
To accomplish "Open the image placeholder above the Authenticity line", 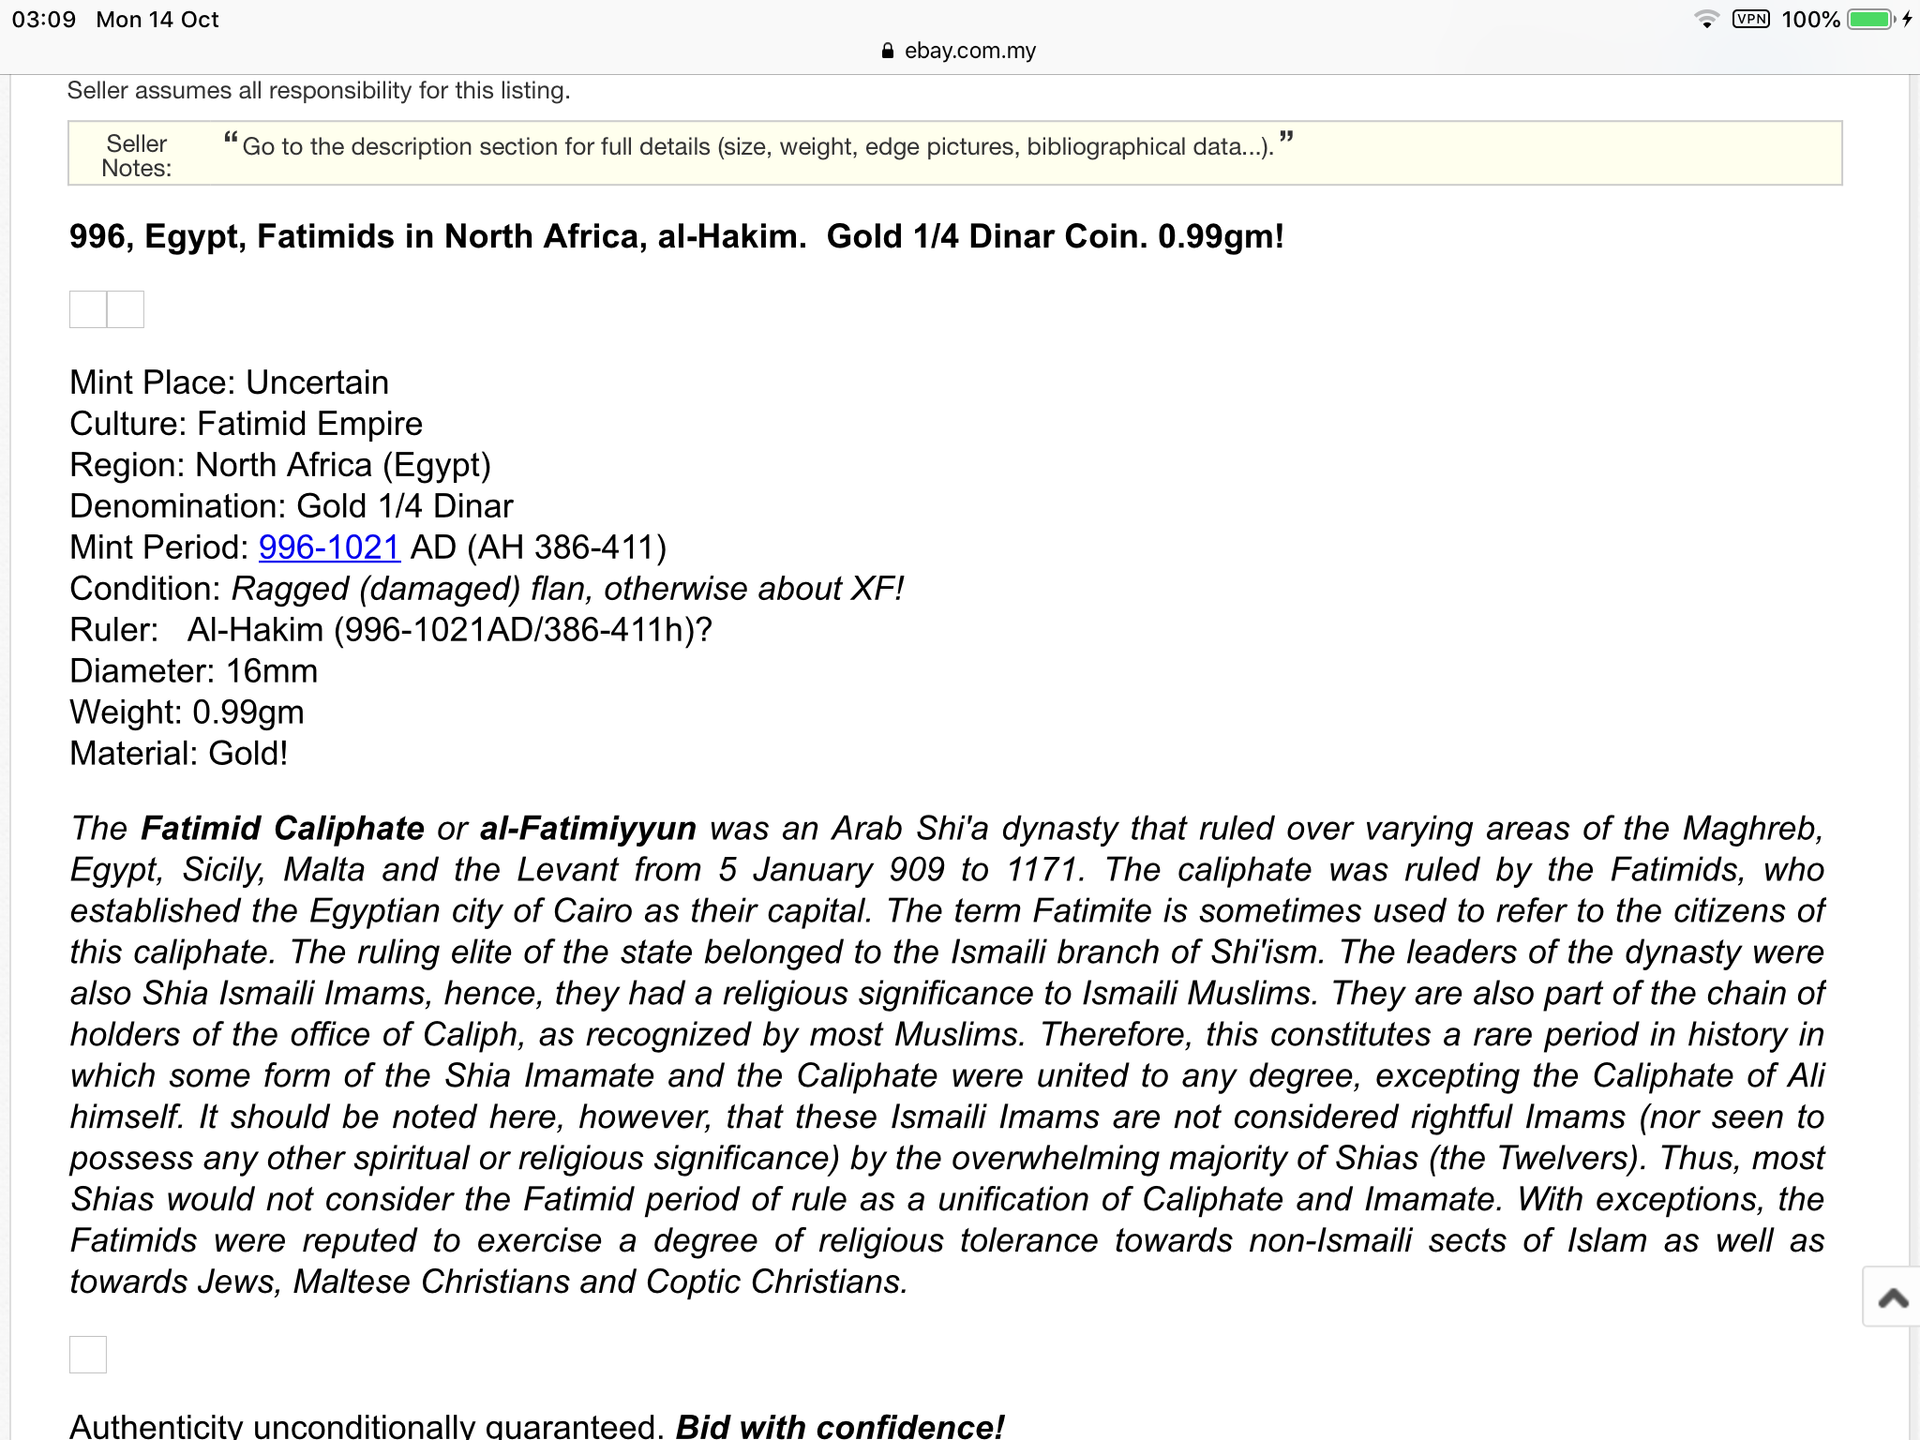I will 88,1355.
